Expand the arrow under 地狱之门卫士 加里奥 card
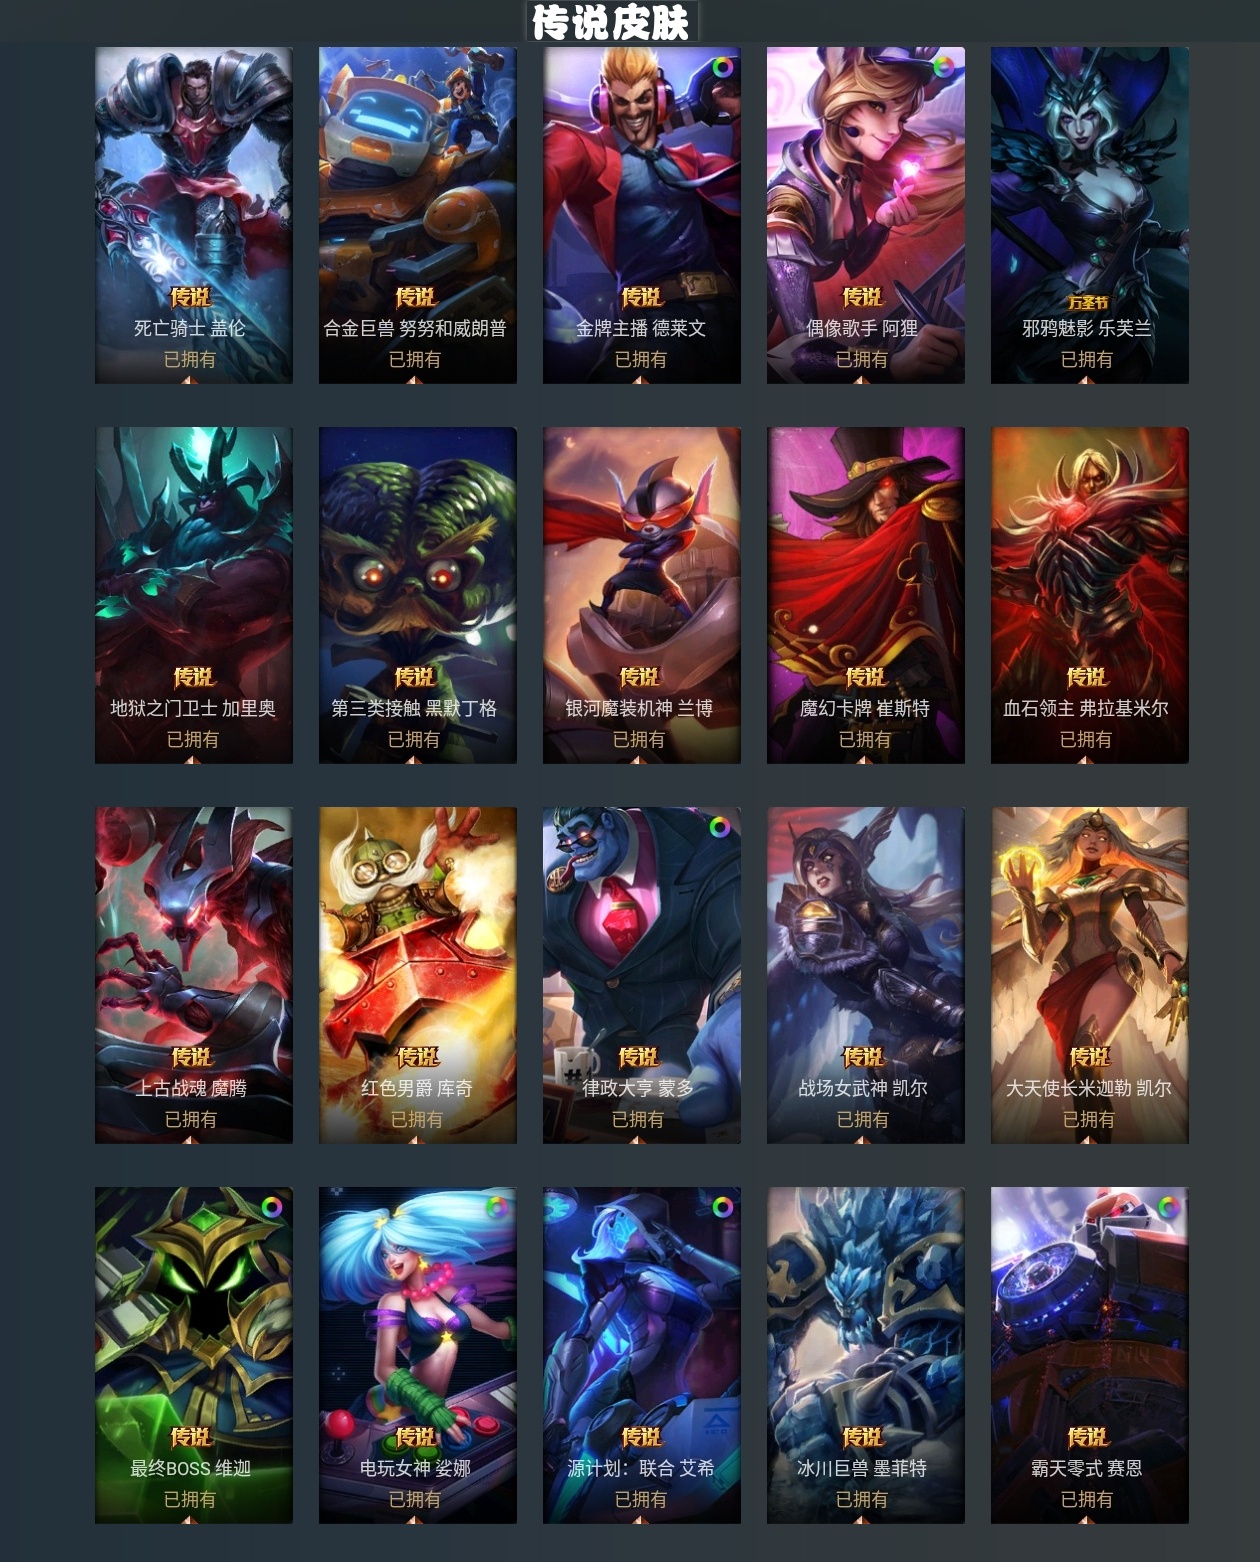The image size is (1260, 1562). point(191,759)
